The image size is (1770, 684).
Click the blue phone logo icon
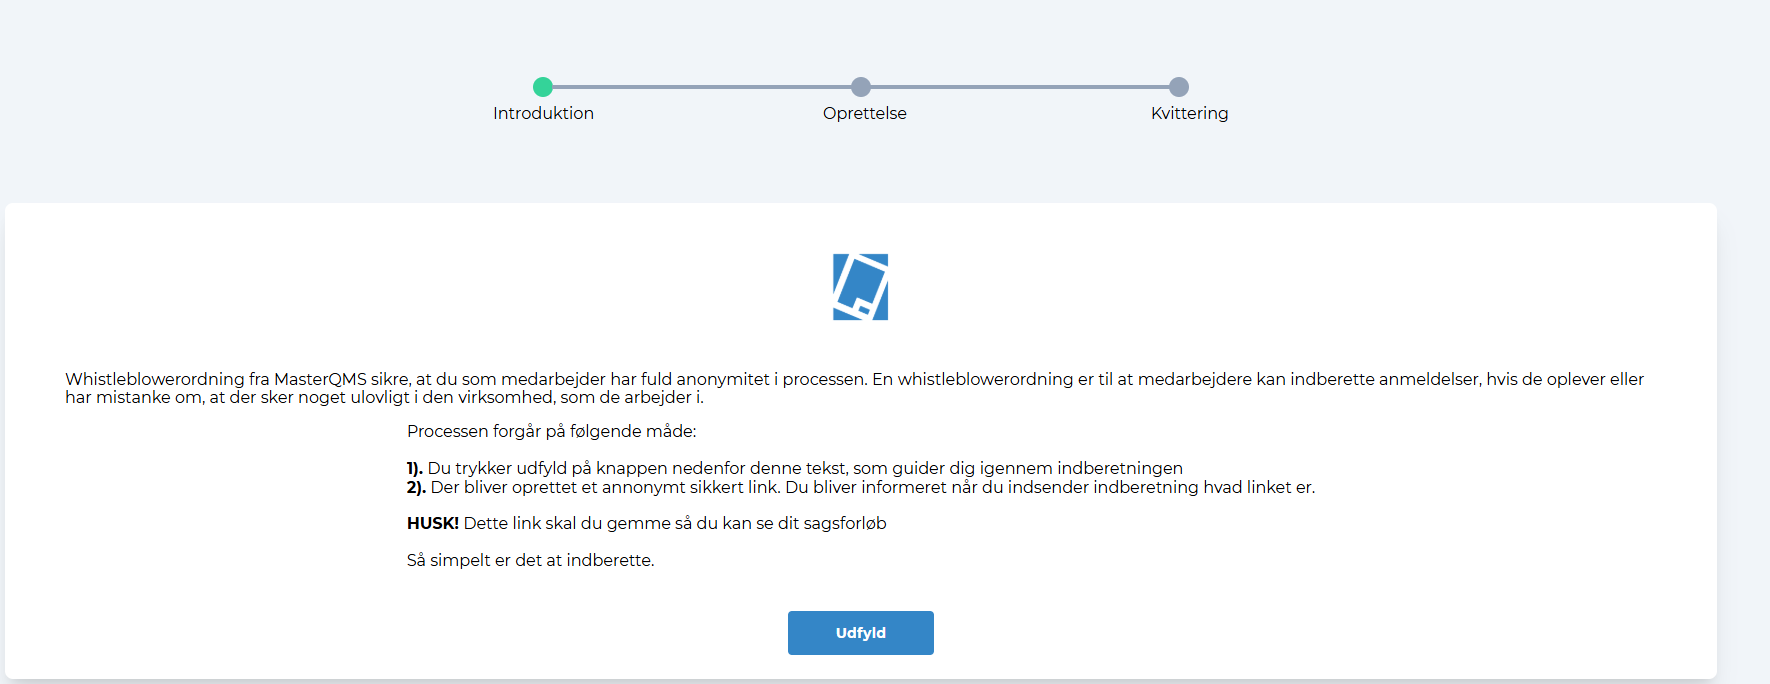click(860, 287)
